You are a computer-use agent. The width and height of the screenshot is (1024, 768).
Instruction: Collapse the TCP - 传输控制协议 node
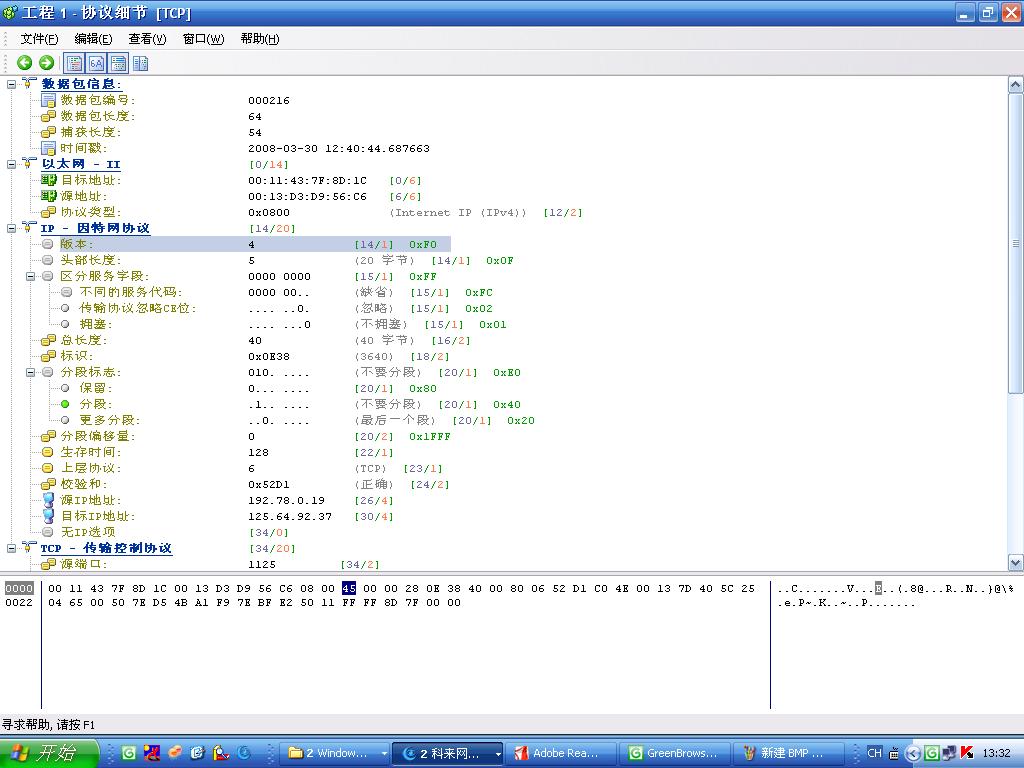11,548
